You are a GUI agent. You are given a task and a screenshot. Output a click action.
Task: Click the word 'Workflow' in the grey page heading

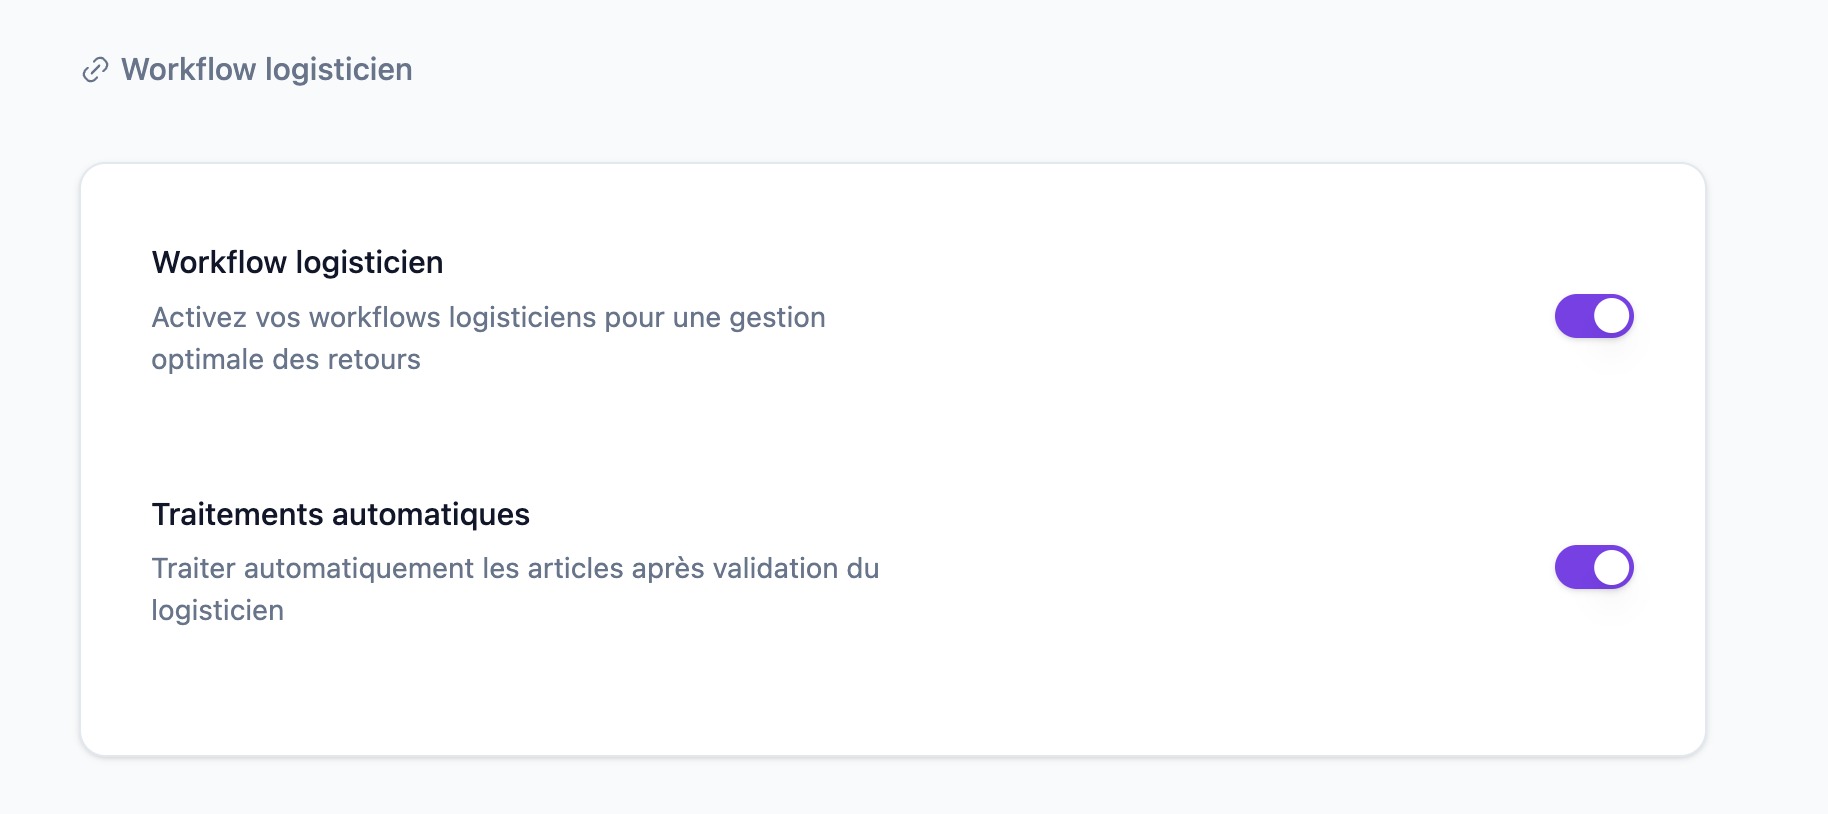pos(189,70)
